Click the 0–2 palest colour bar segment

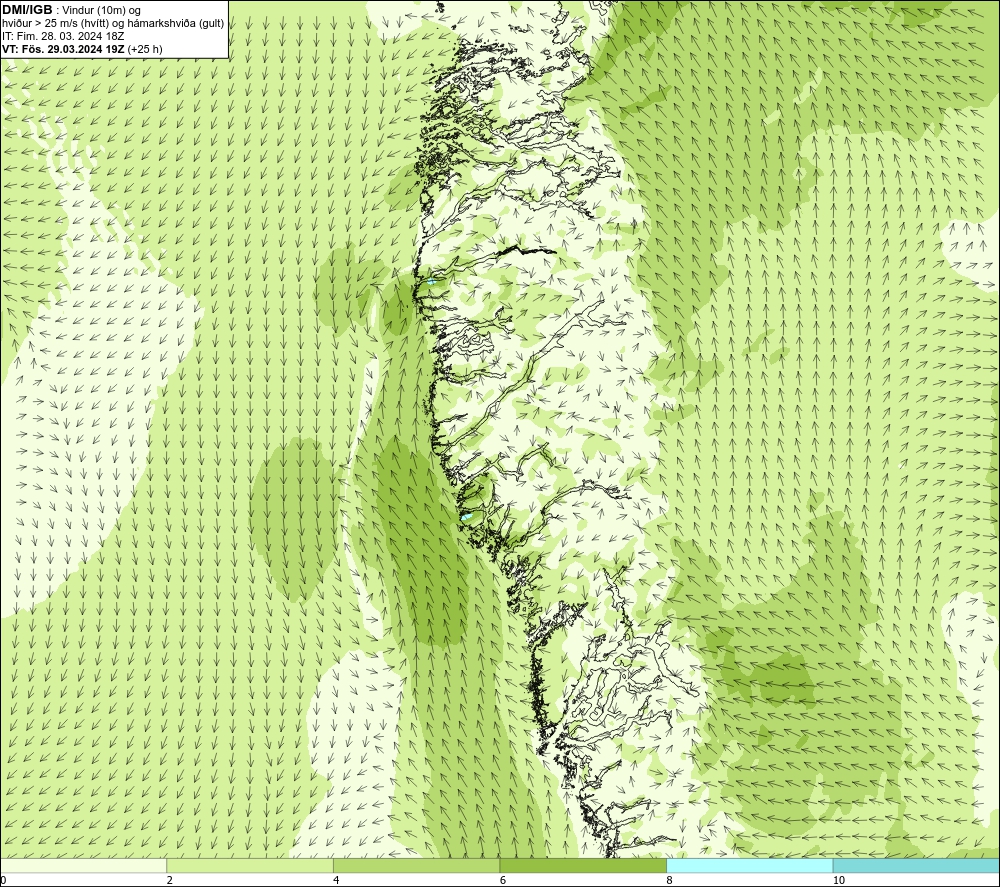[x=84, y=865]
